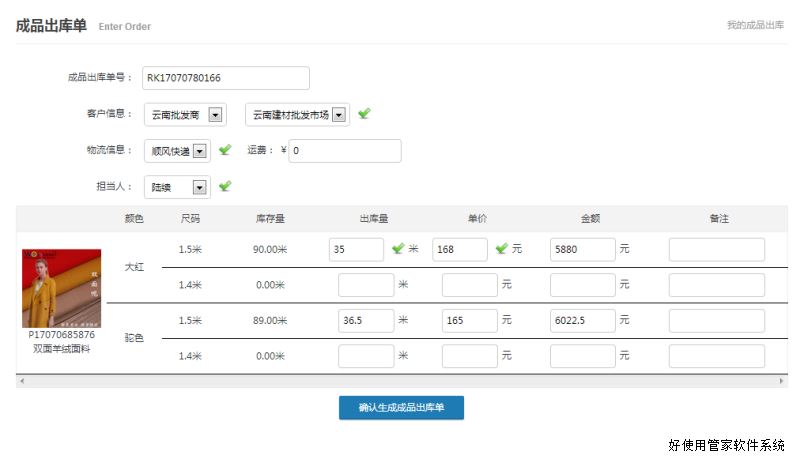Expand the 陆续 person-in-charge dropdown
Image resolution: width=800 pixels, height=459 pixels.
199,187
